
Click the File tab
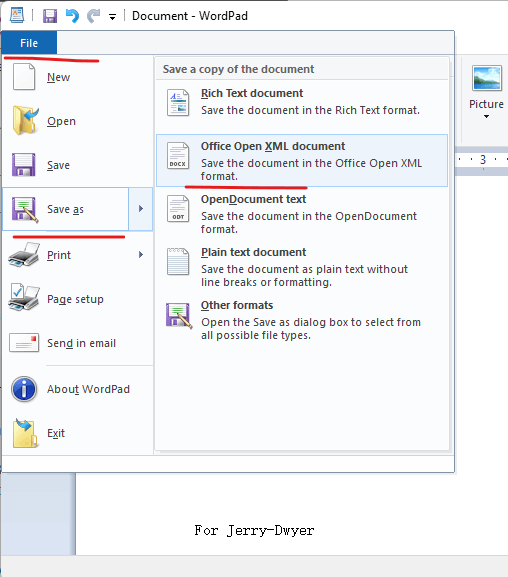[29, 43]
